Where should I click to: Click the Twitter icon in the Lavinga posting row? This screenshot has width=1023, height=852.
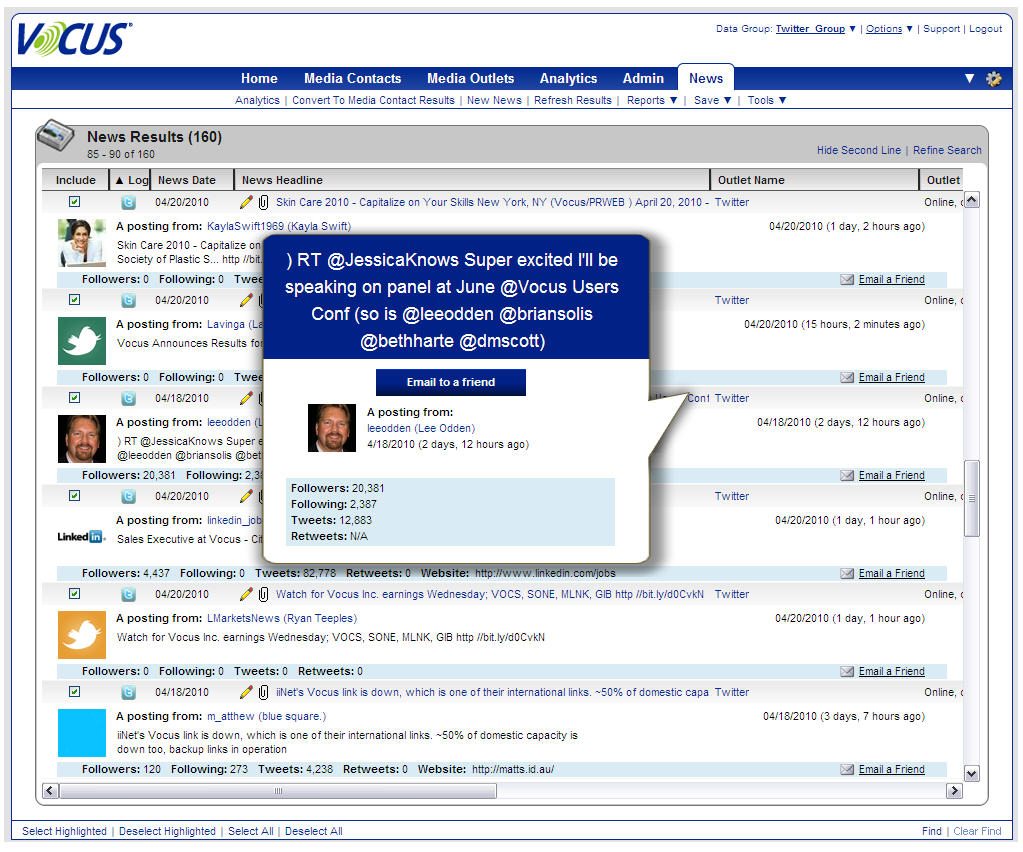click(x=129, y=300)
